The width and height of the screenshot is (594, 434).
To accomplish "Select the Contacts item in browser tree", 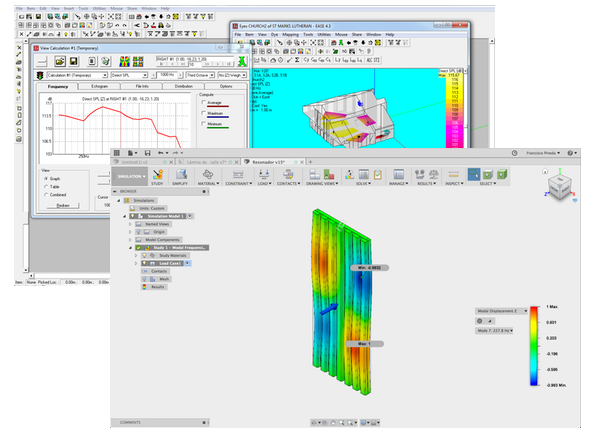I will pos(155,271).
